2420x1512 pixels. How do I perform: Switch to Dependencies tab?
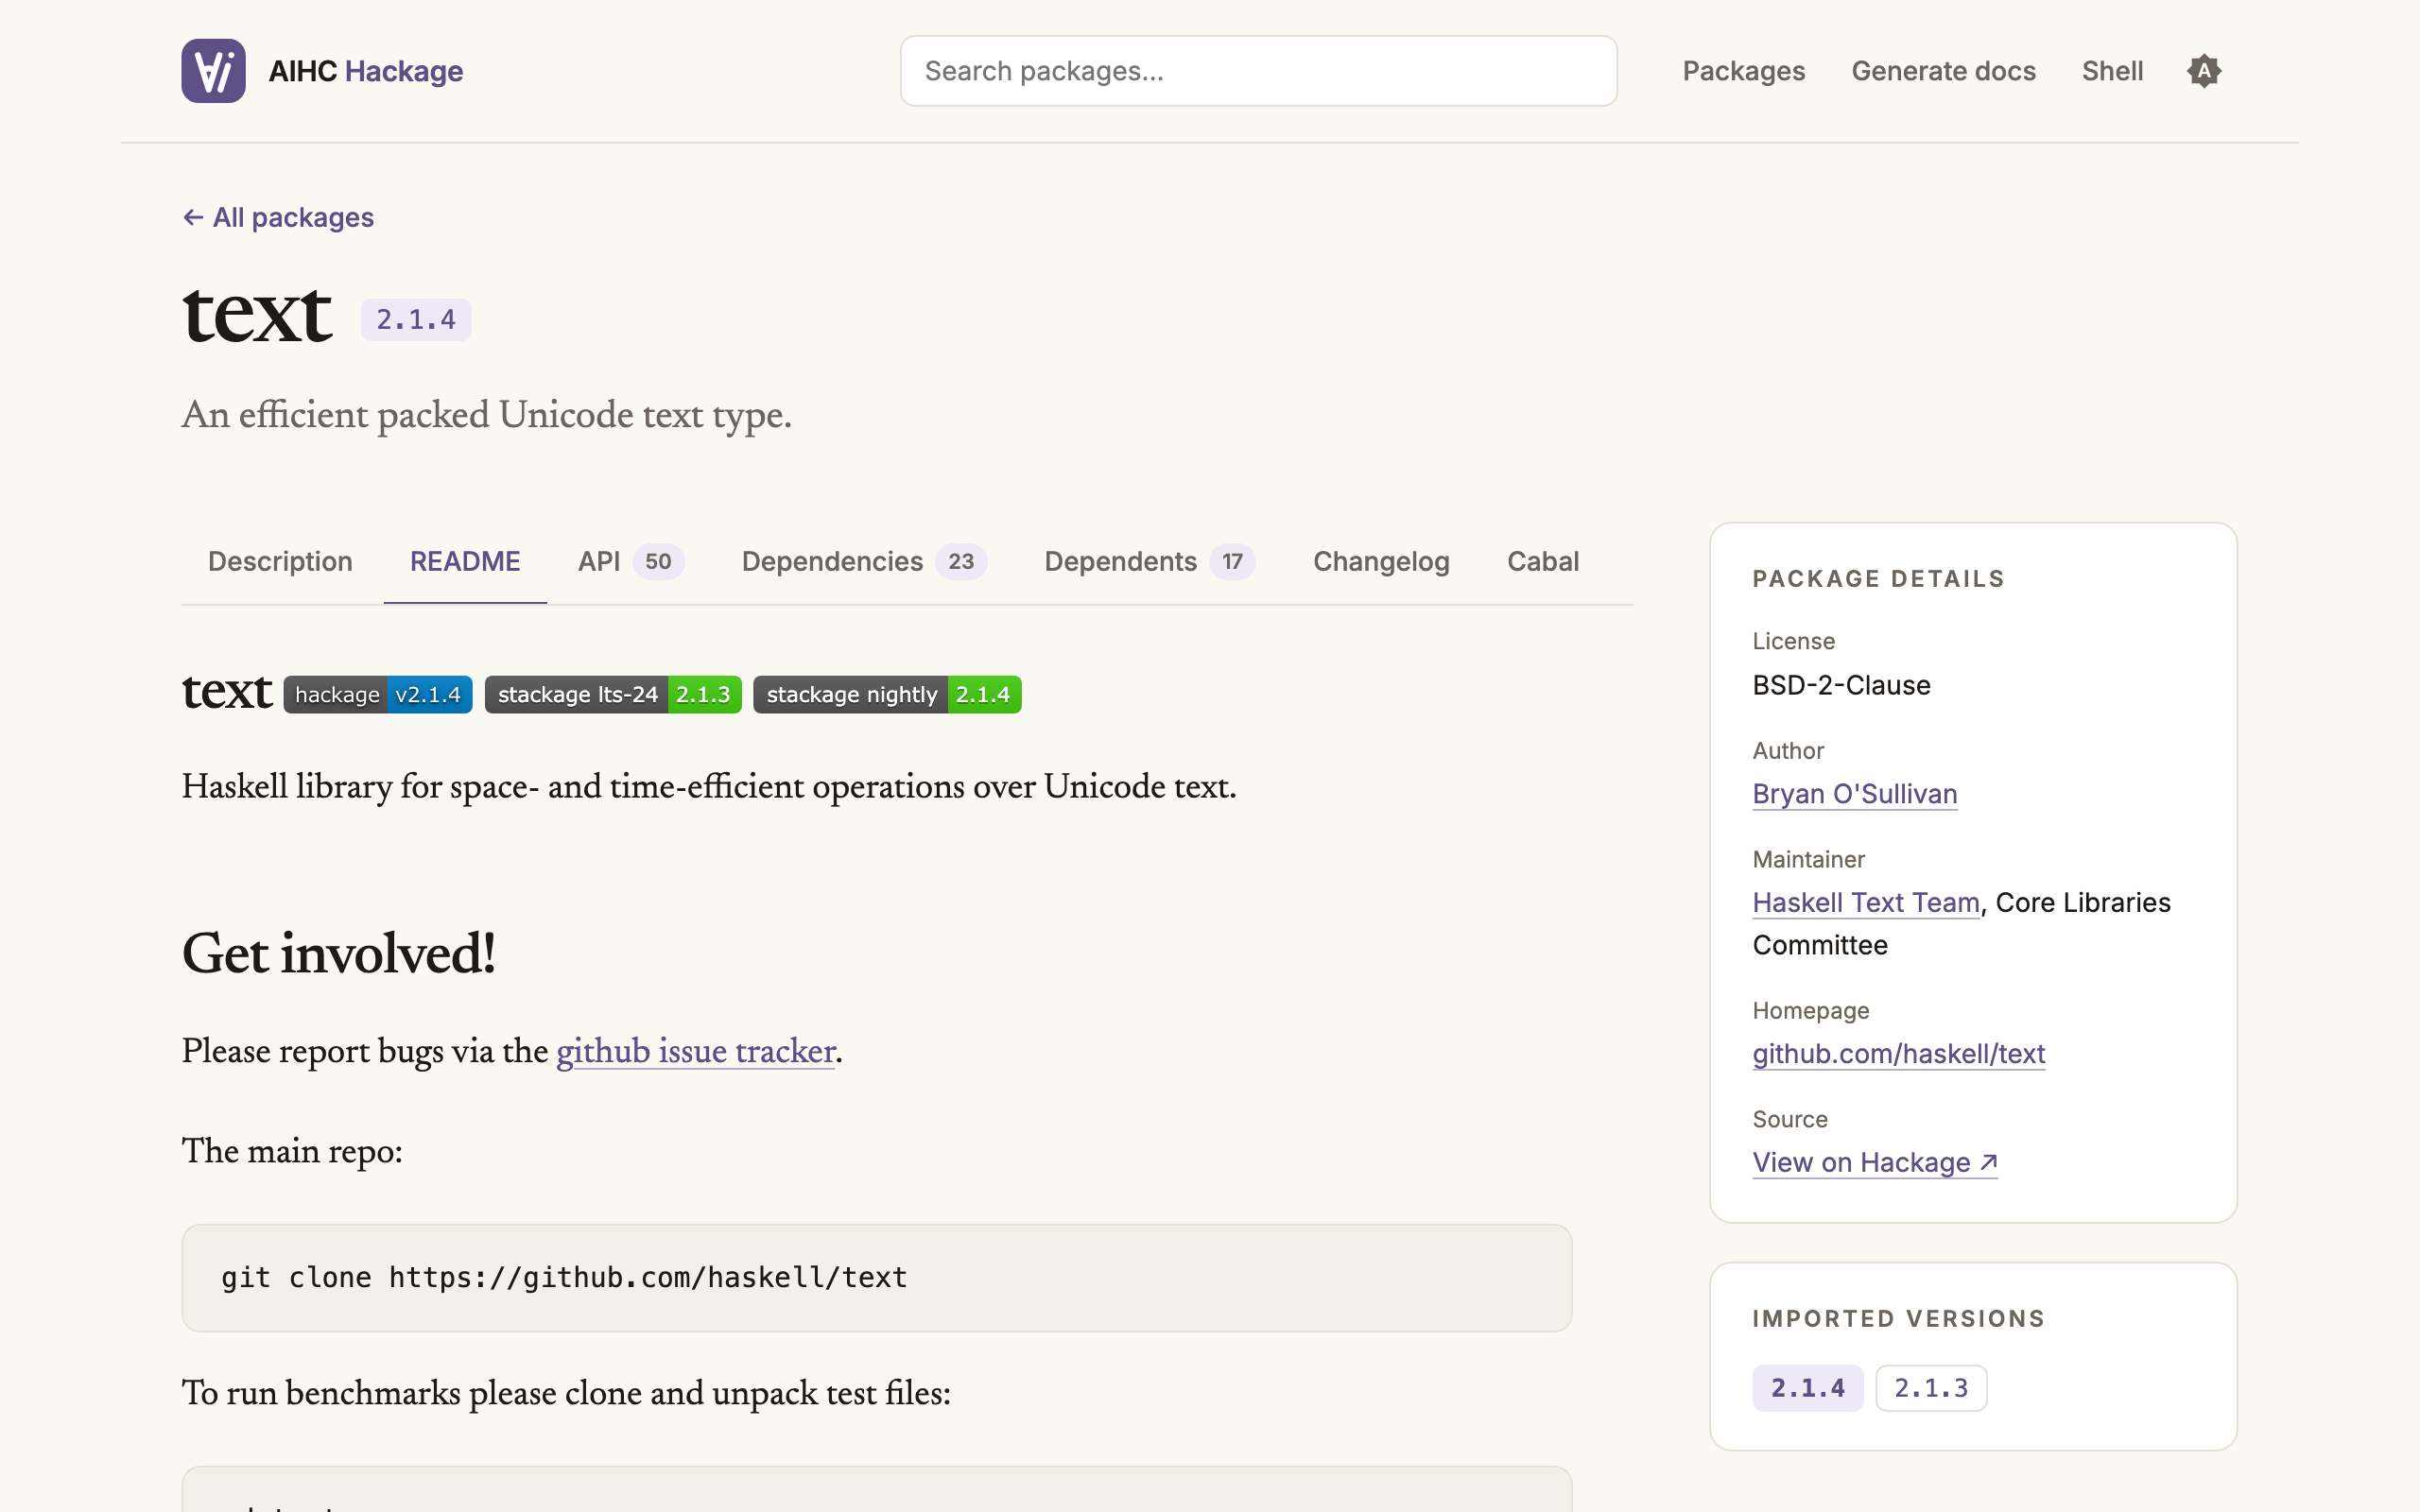(864, 561)
